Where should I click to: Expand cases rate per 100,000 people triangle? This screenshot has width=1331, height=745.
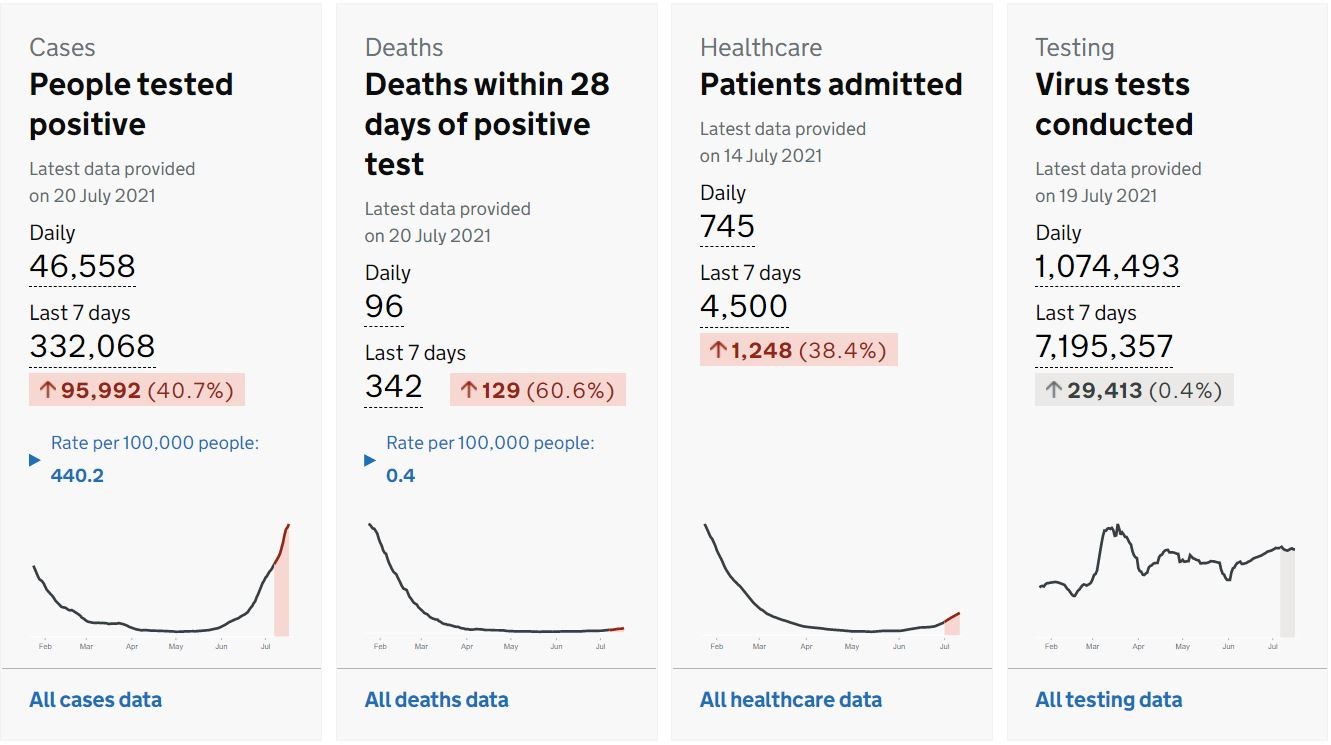(35, 460)
